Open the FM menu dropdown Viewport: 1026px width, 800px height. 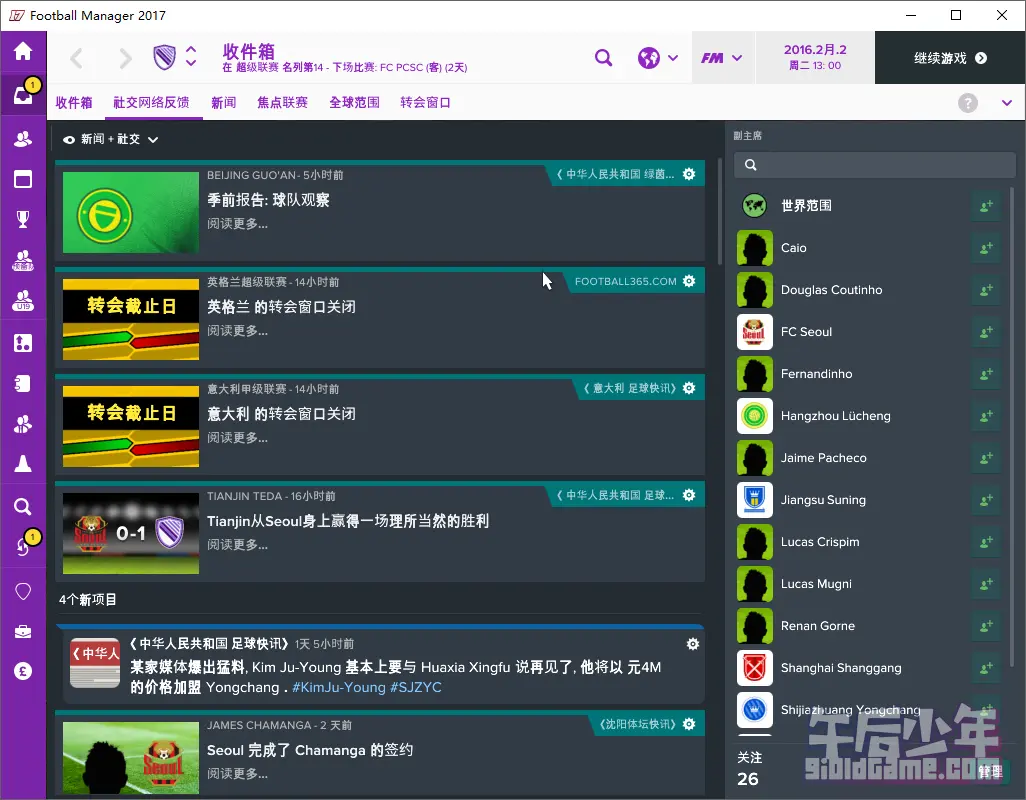click(722, 58)
